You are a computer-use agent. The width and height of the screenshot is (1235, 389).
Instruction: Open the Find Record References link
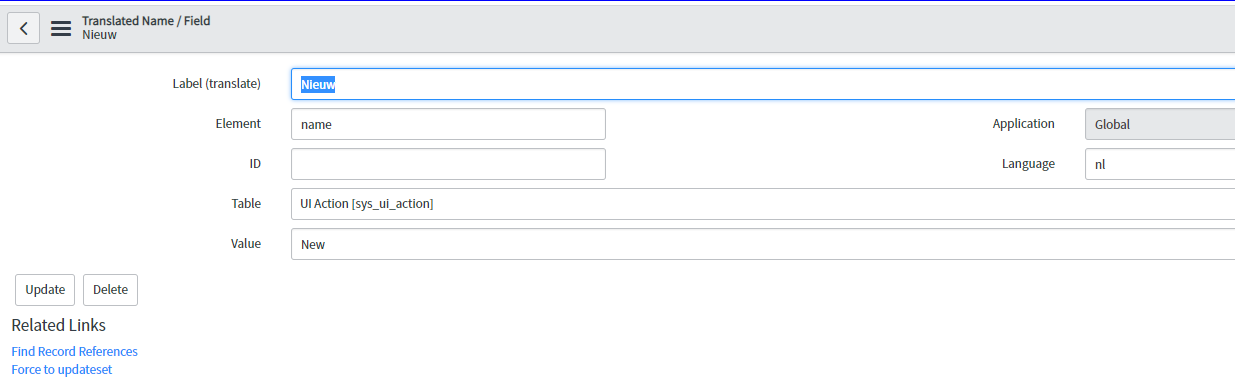click(x=74, y=351)
